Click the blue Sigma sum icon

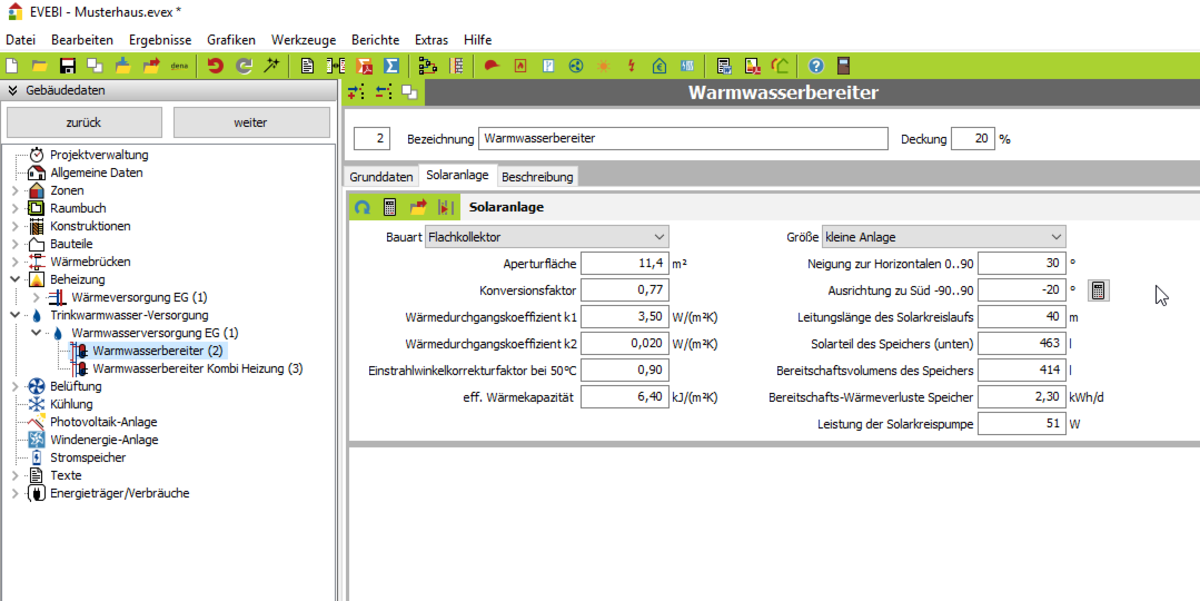(x=392, y=66)
